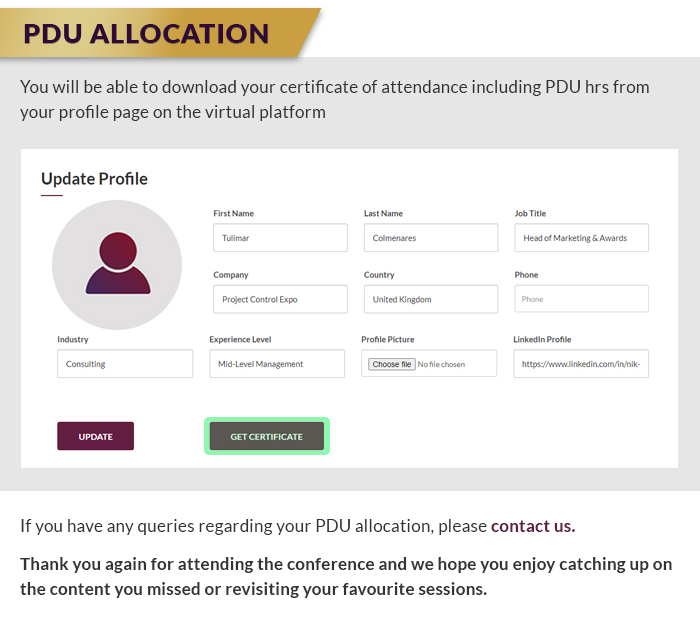Click the Profile Picture label
The width and height of the screenshot is (700, 621).
388,339
